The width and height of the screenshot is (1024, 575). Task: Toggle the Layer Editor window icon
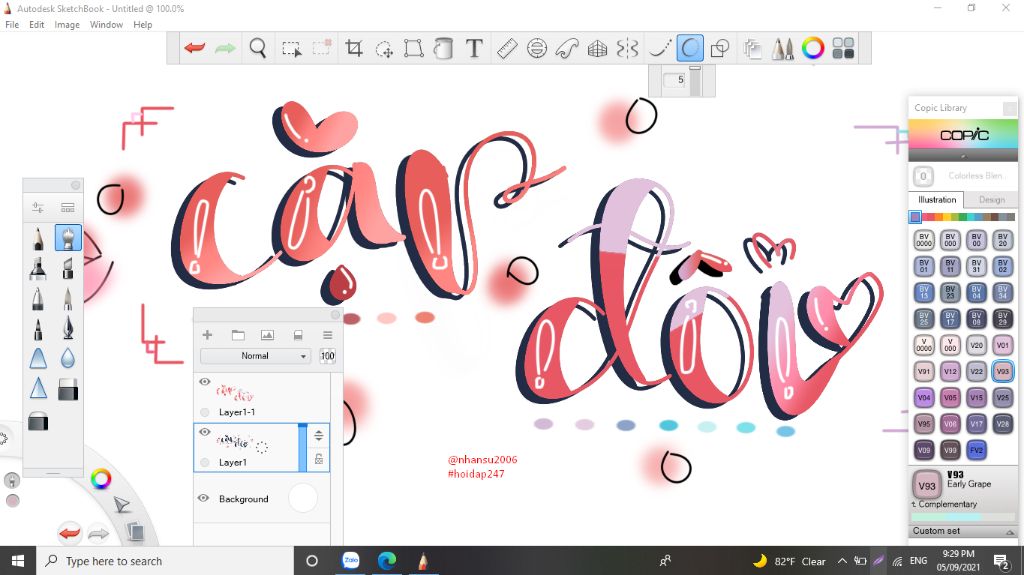click(752, 48)
